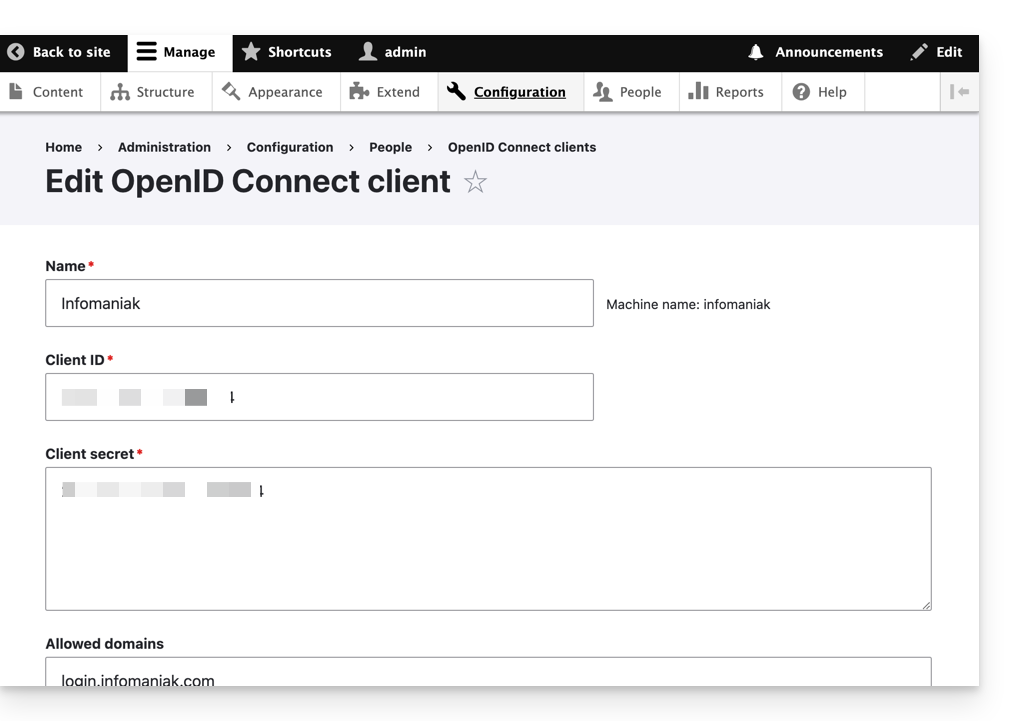The width and height of the screenshot is (1014, 721).
Task: Click the 'Name' field label
Action: [65, 266]
